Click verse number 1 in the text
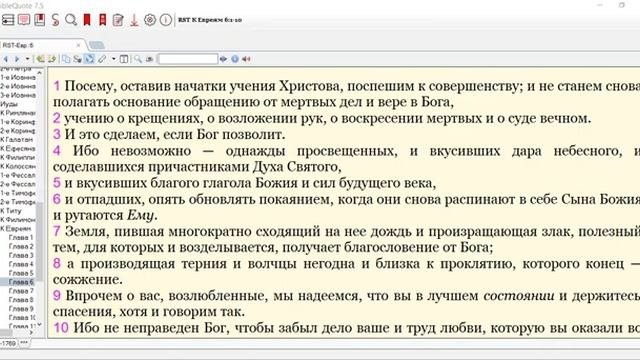Screen dimensions: 640x360 tap(57, 86)
